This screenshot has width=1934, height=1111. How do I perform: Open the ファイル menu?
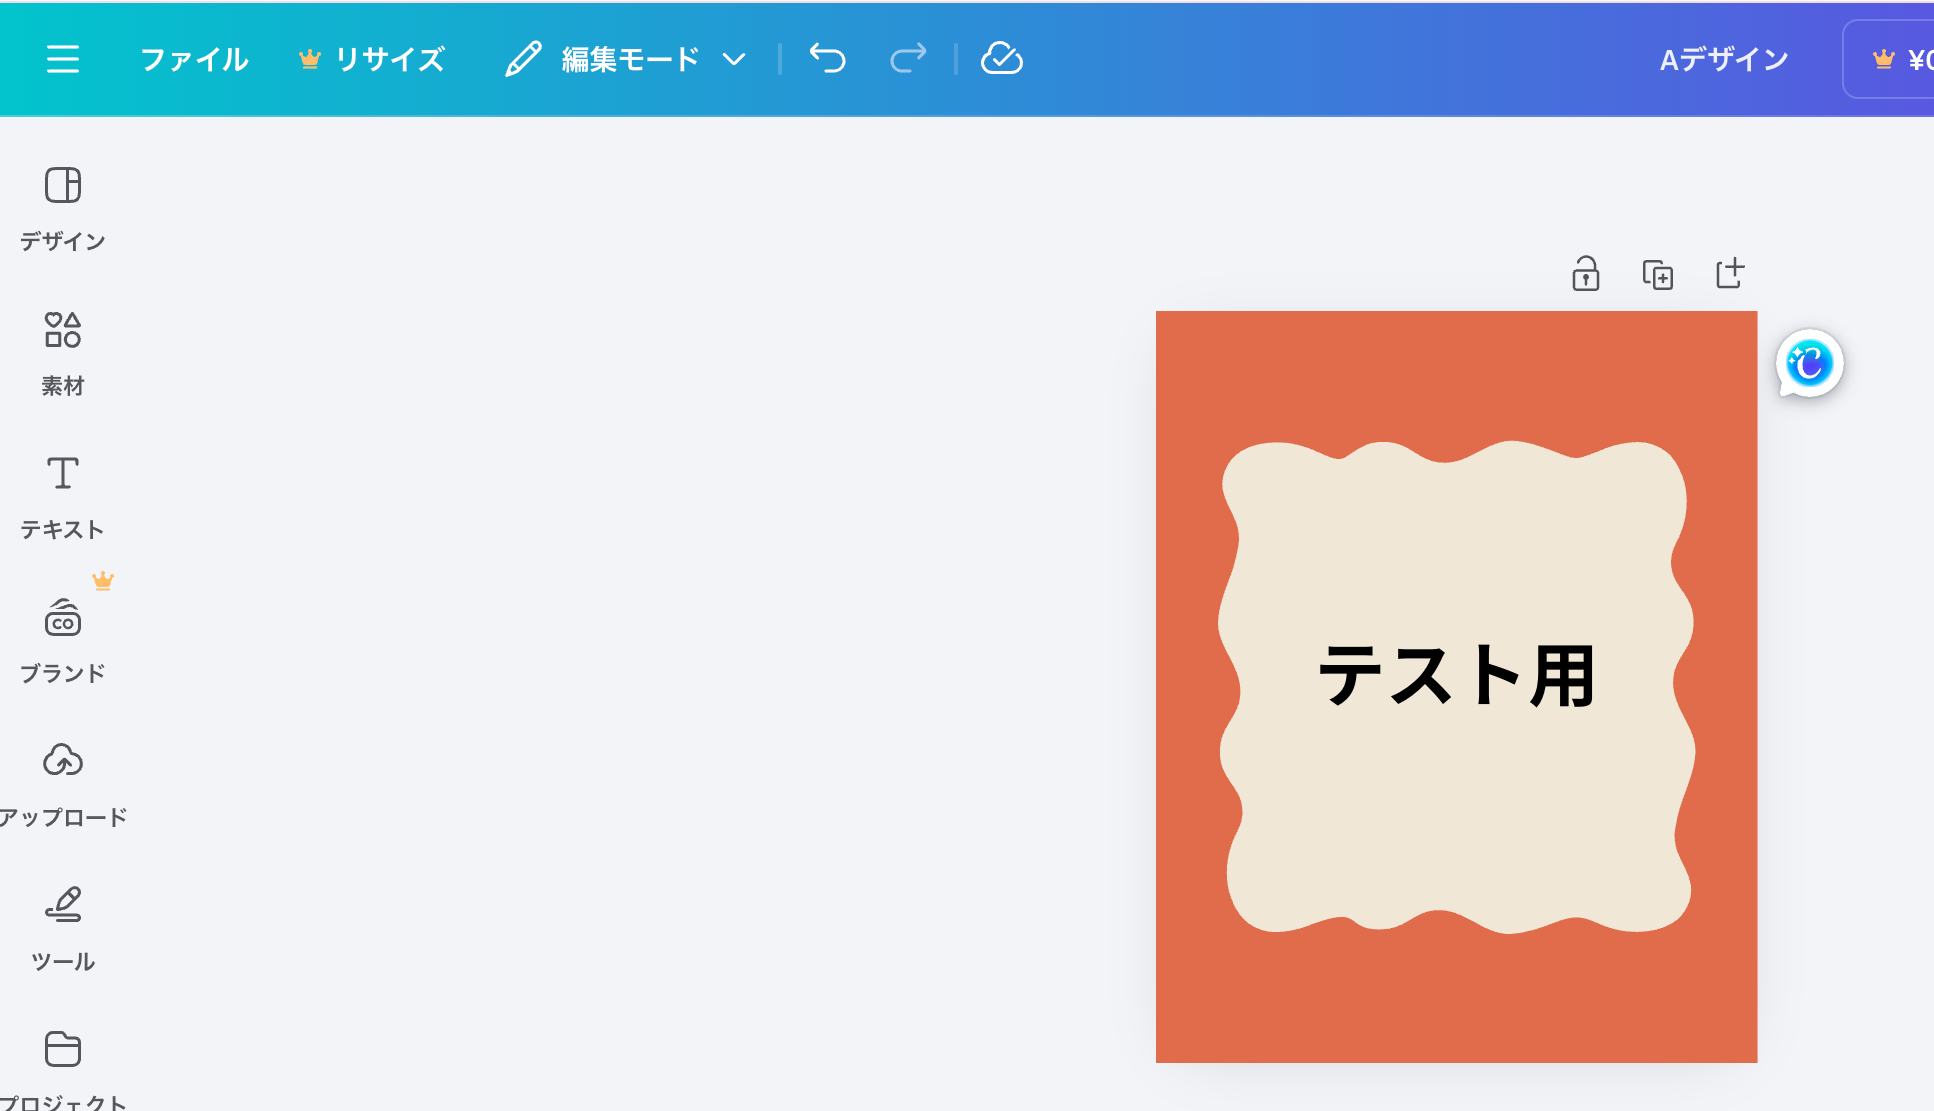pos(194,59)
